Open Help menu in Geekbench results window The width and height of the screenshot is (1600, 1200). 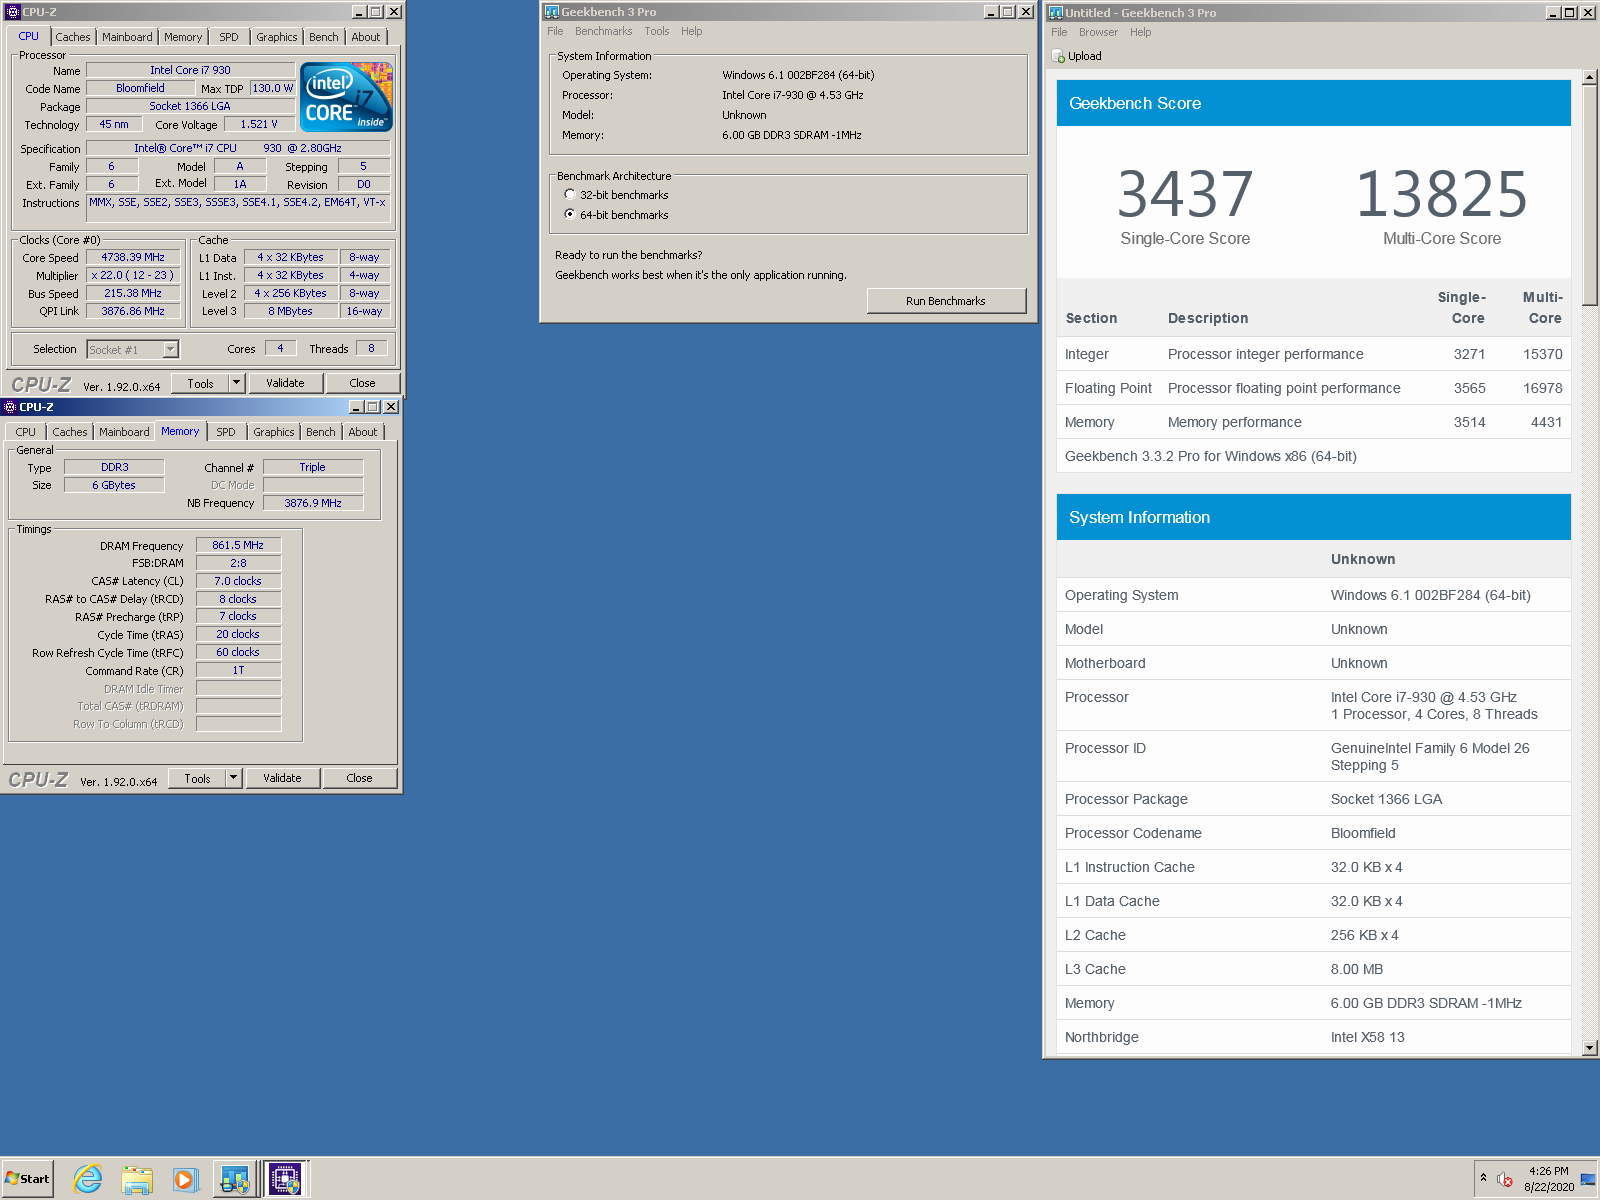pyautogui.click(x=1141, y=33)
